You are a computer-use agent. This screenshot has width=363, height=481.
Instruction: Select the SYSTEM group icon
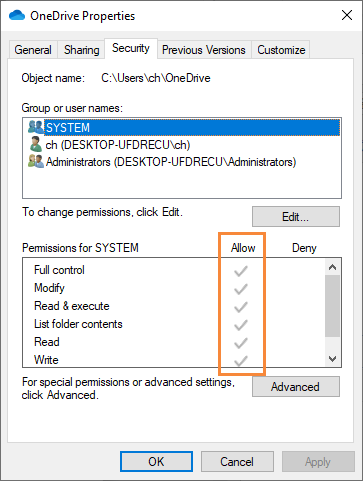click(36, 127)
